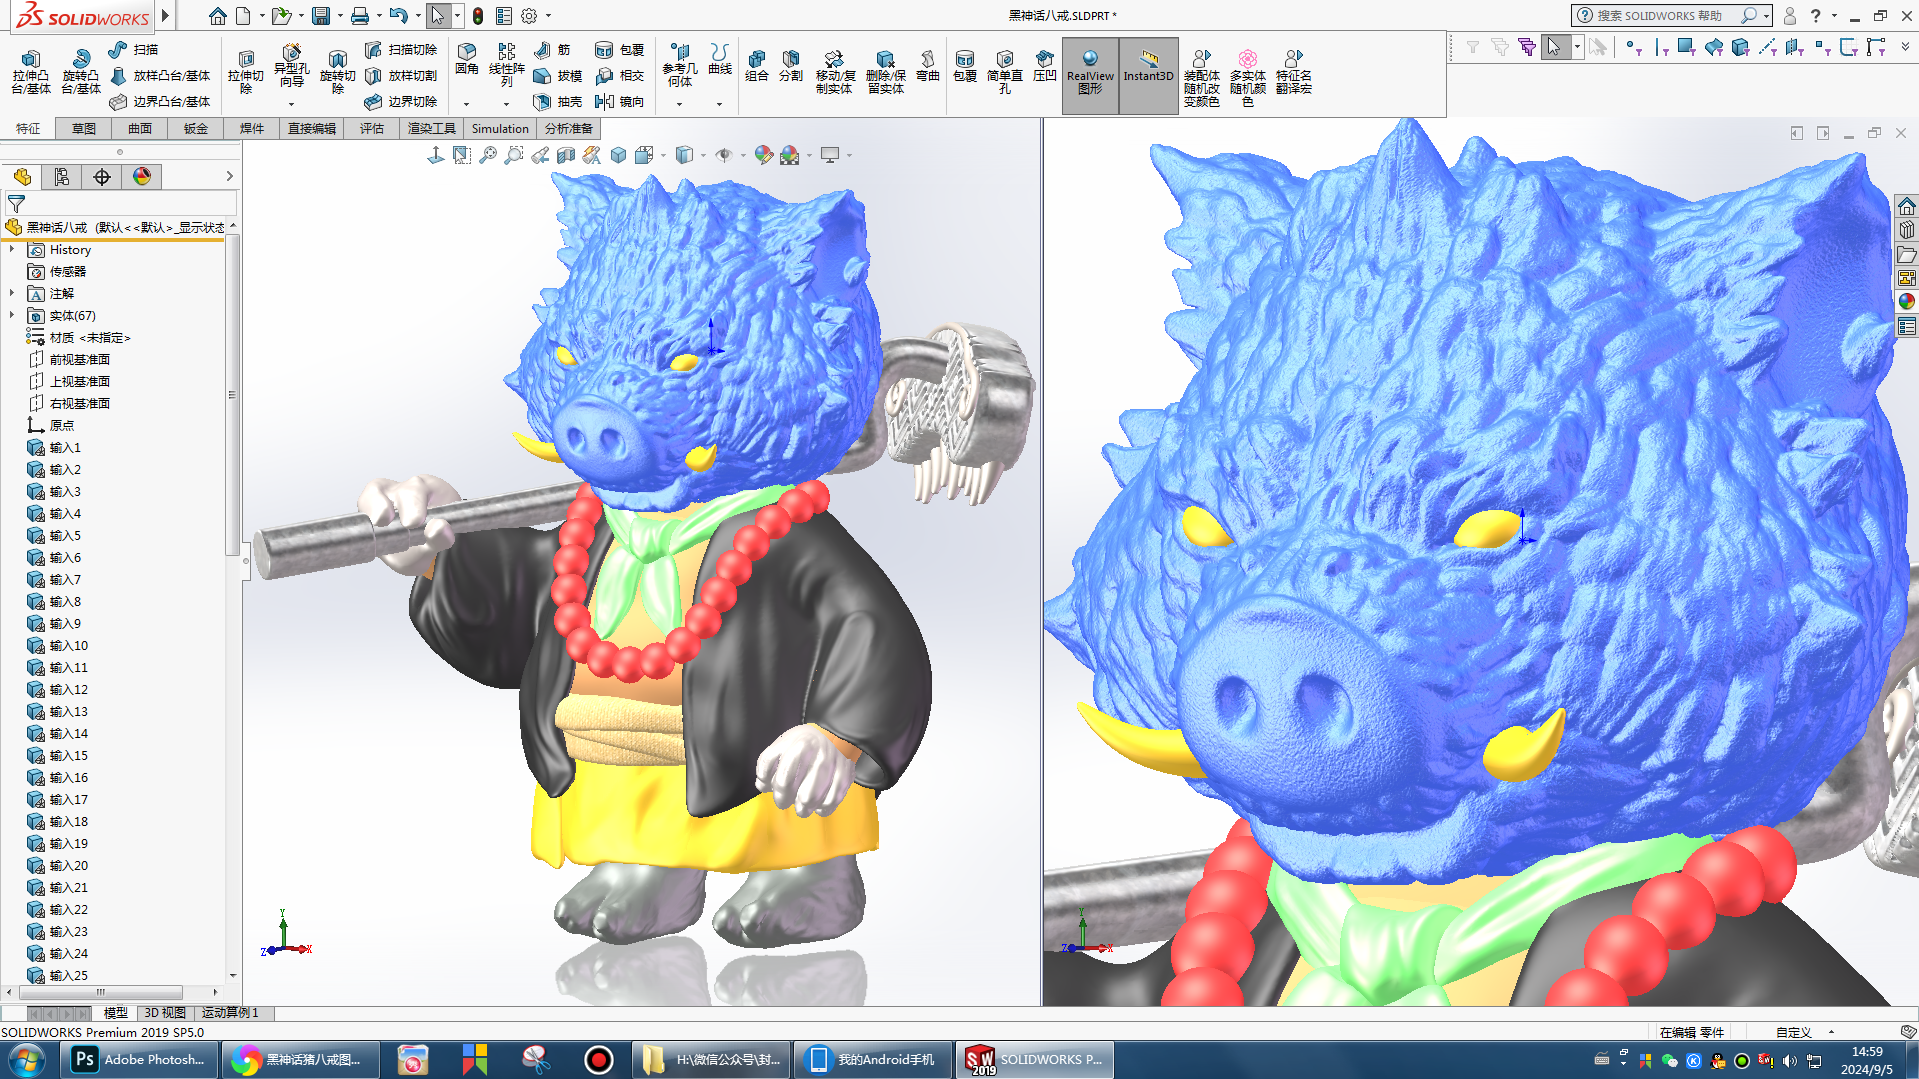Click the zoom to fit magnifier icon

(487, 155)
